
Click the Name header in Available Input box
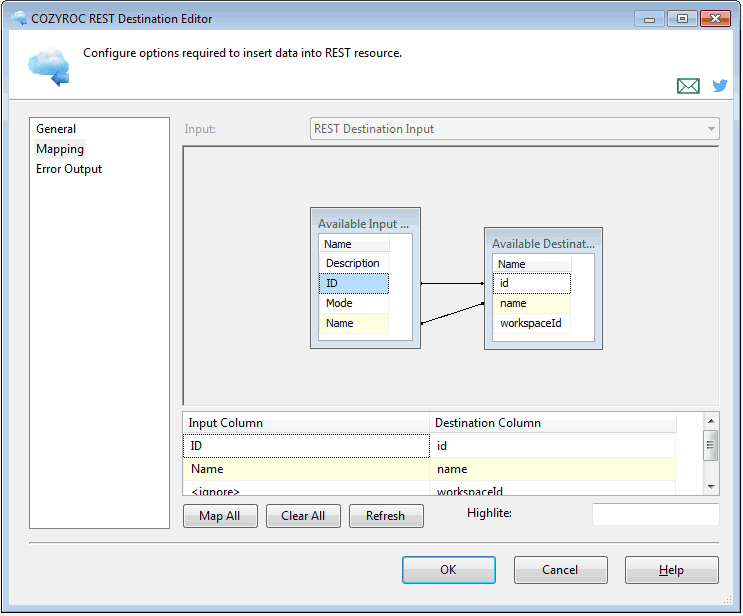[354, 244]
